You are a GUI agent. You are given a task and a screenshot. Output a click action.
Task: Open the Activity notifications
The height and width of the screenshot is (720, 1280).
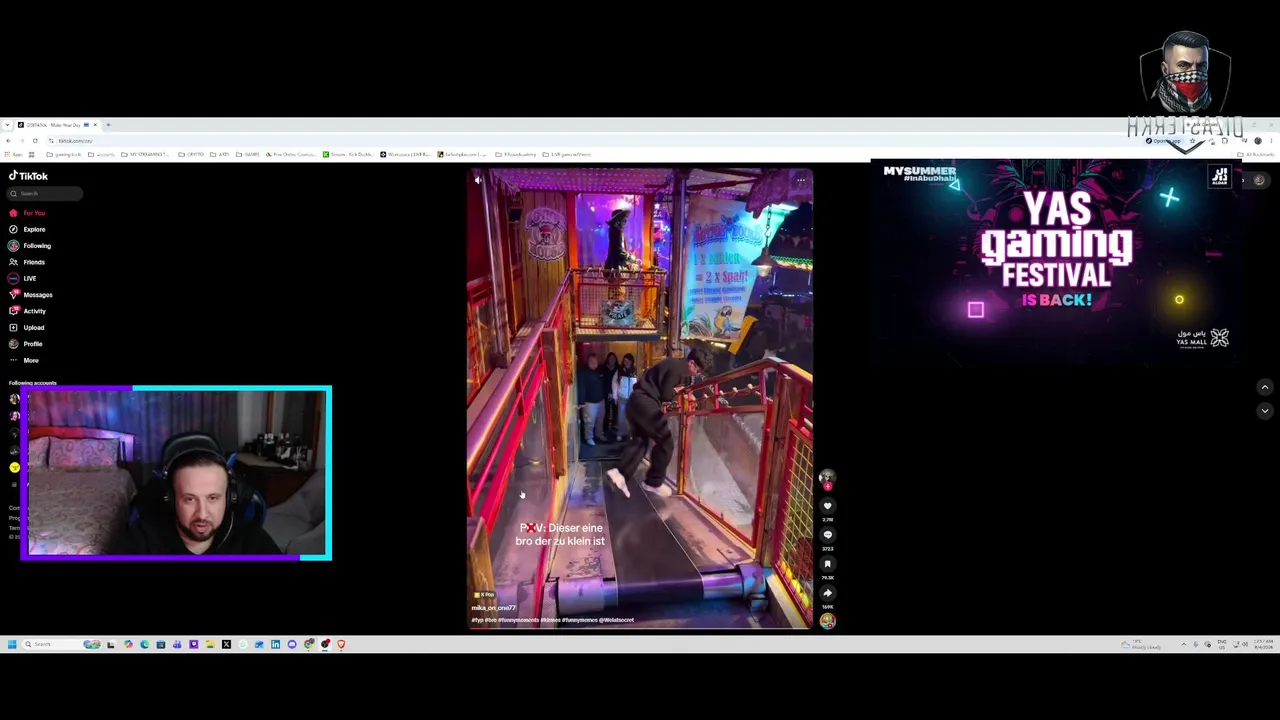[x=28, y=311]
